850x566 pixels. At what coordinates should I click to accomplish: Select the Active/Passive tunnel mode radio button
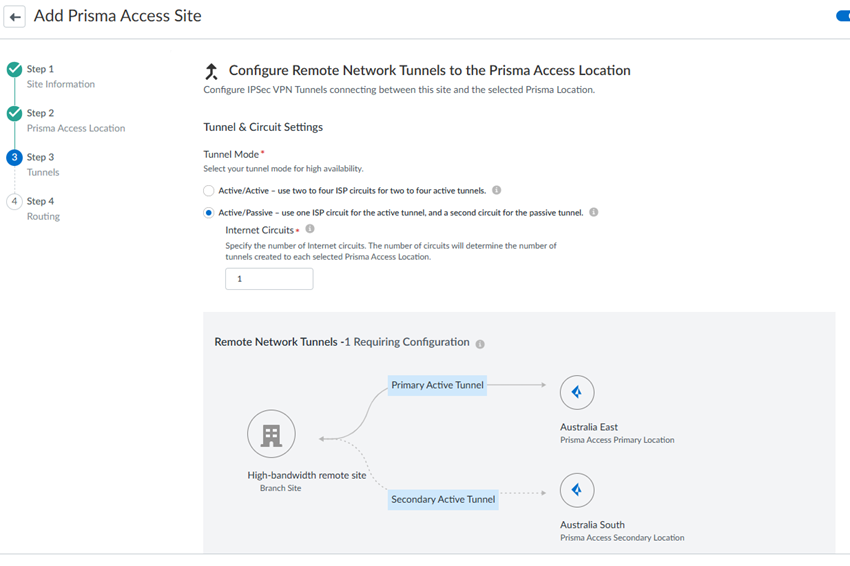click(x=209, y=213)
